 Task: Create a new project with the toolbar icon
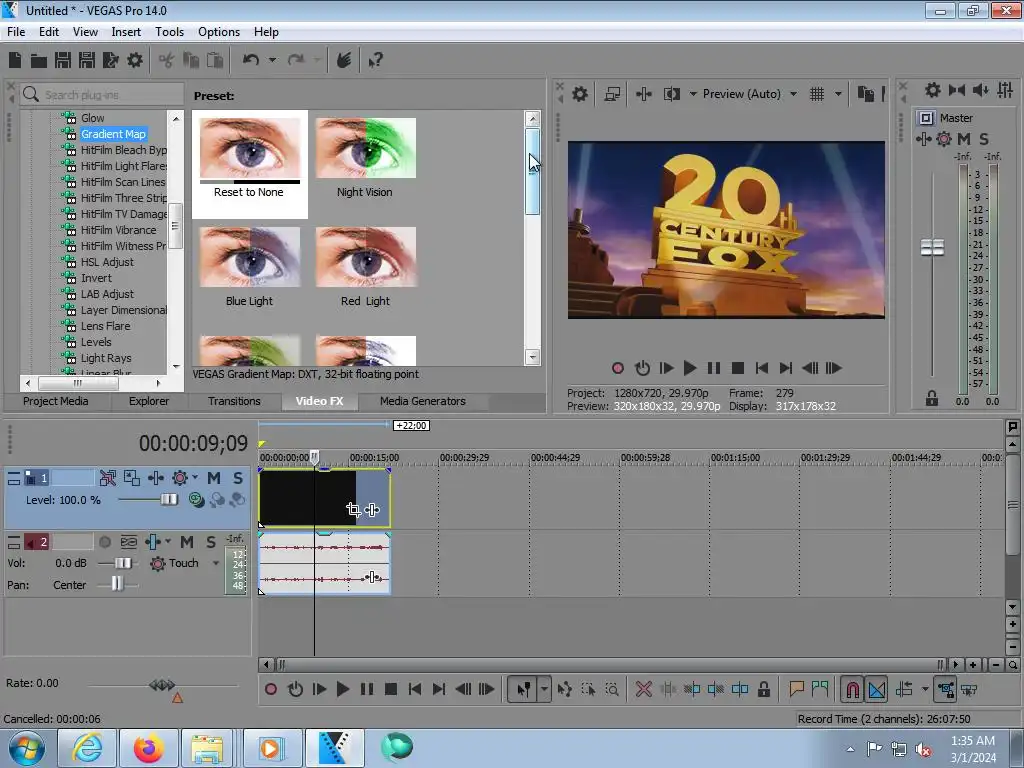tap(15, 60)
